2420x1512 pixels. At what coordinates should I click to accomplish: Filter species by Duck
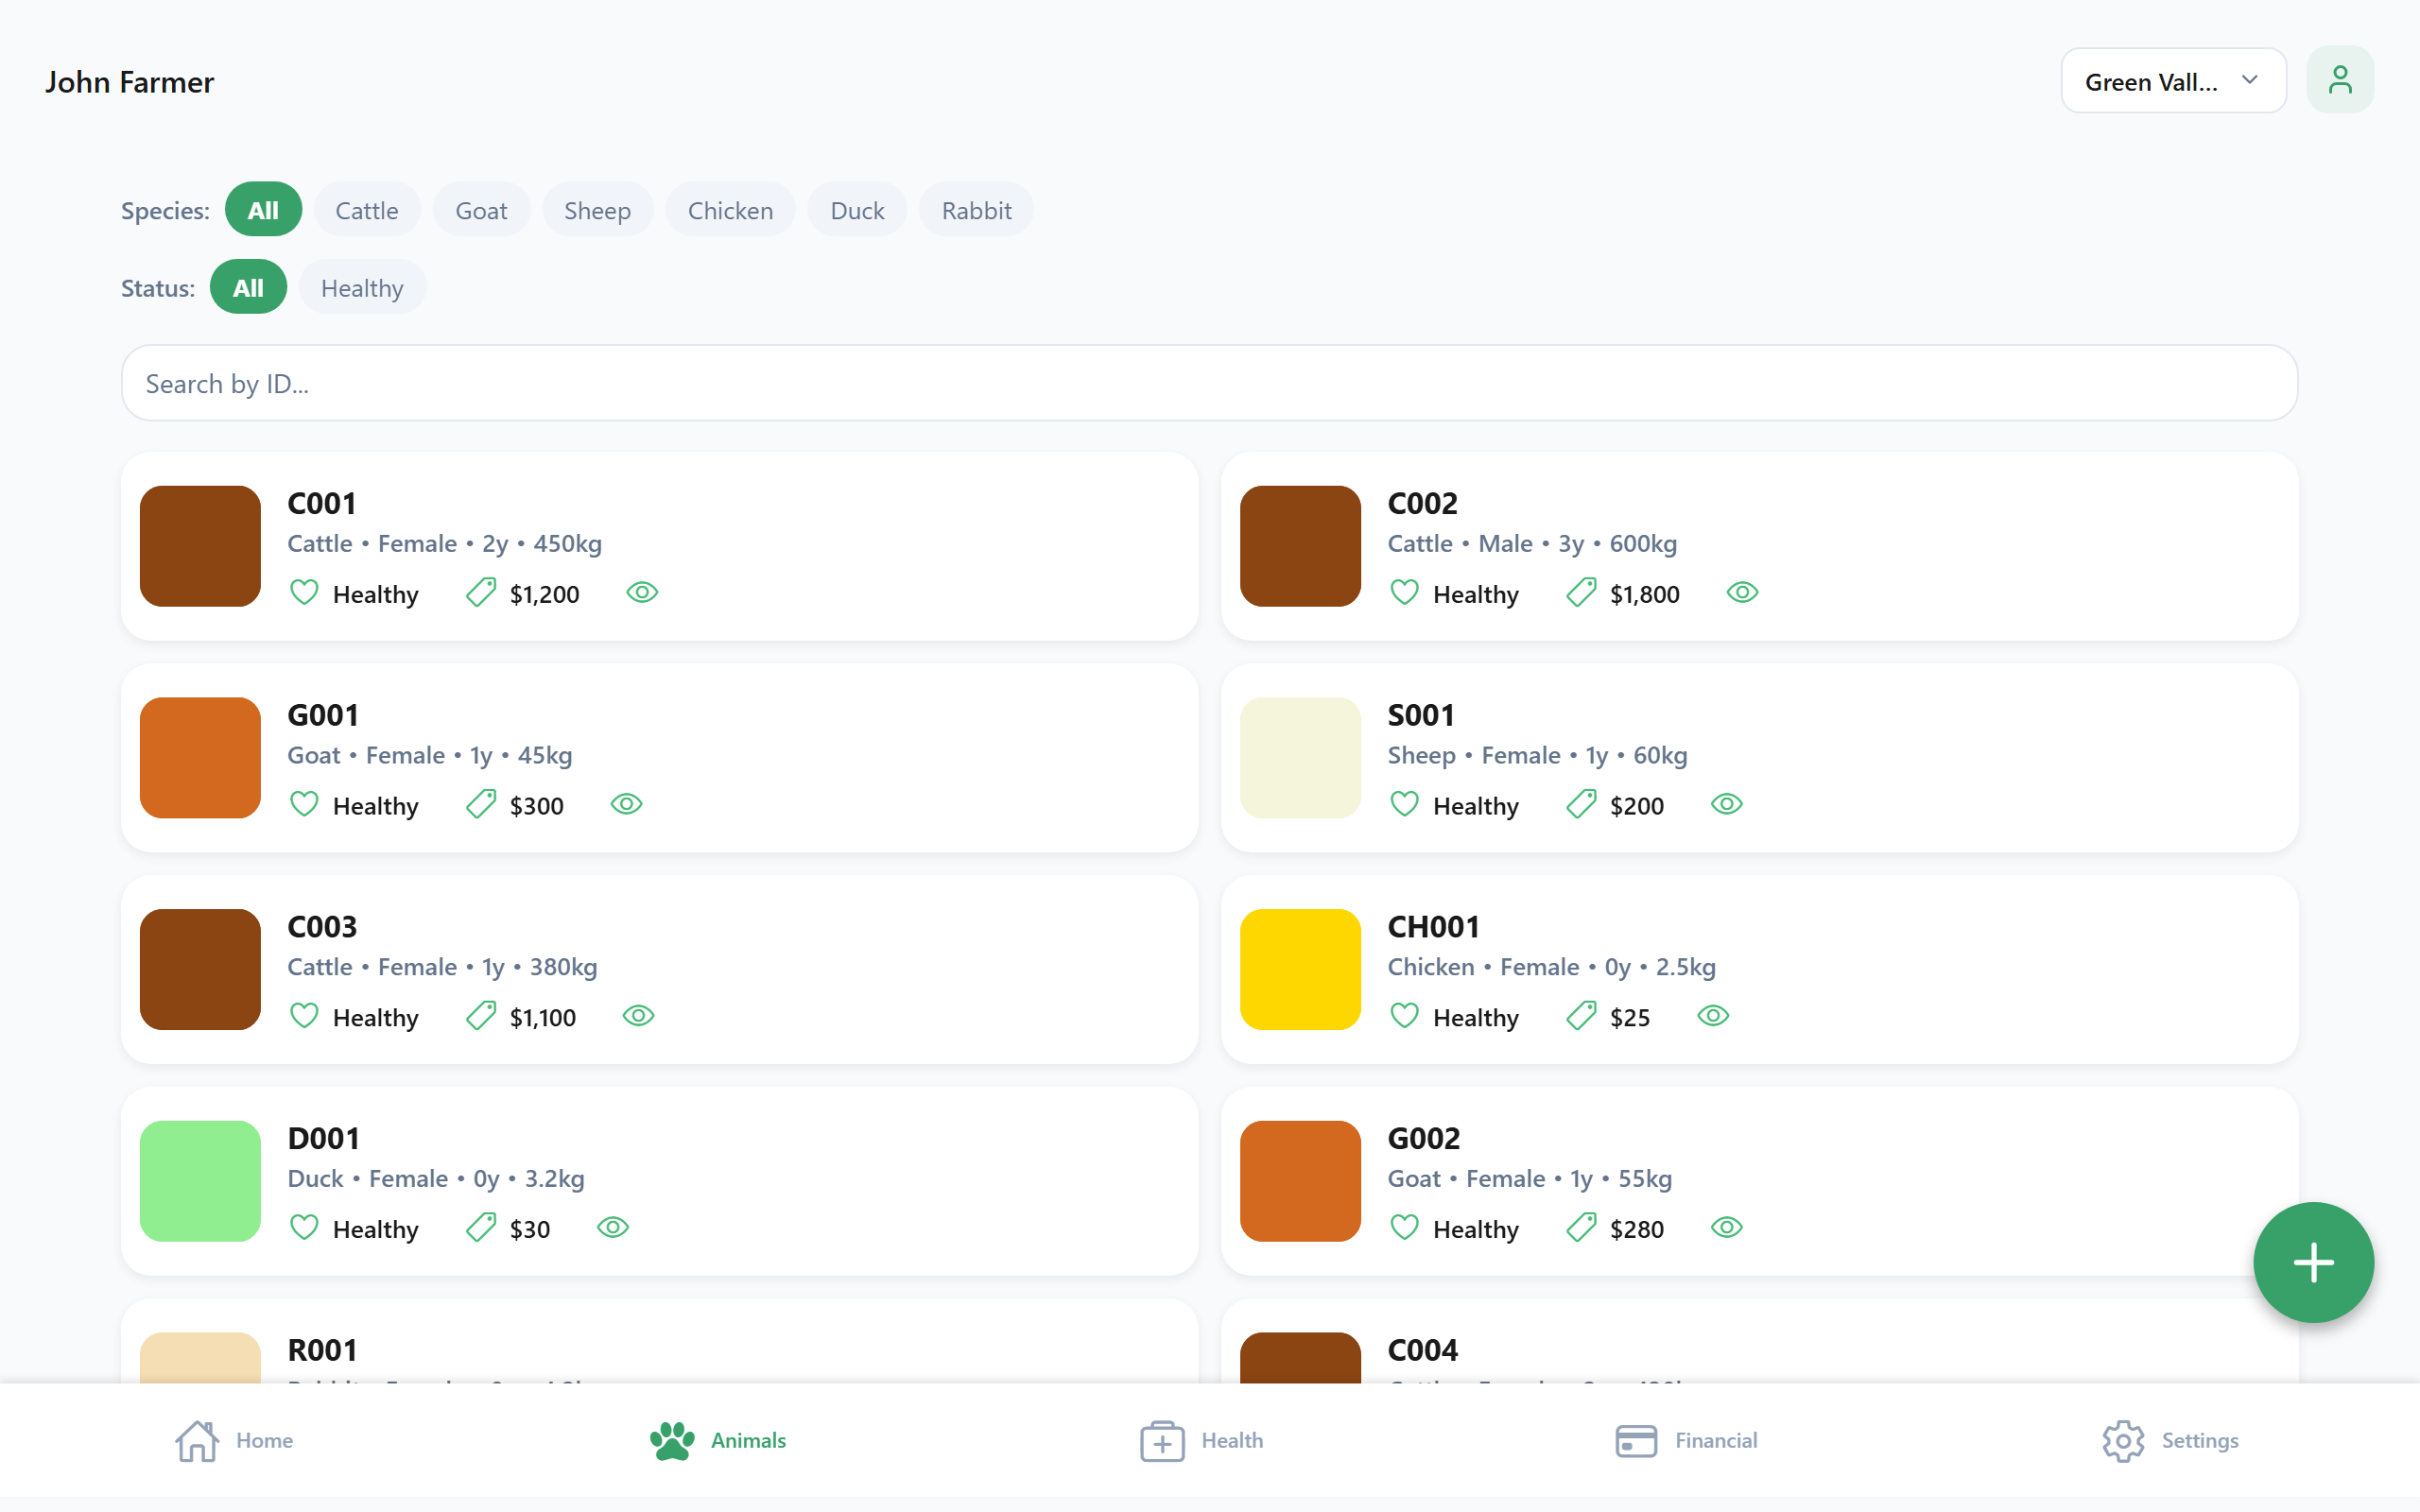[x=857, y=210]
